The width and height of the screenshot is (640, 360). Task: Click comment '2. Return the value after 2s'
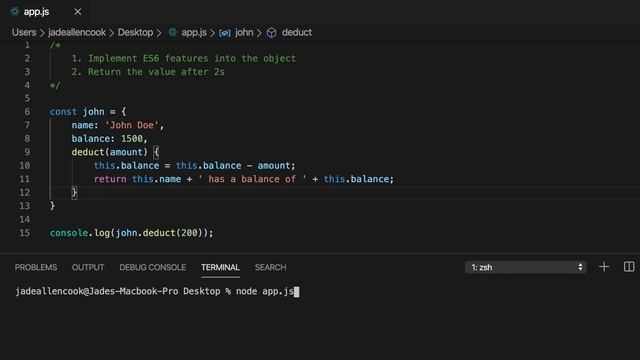(x=148, y=72)
